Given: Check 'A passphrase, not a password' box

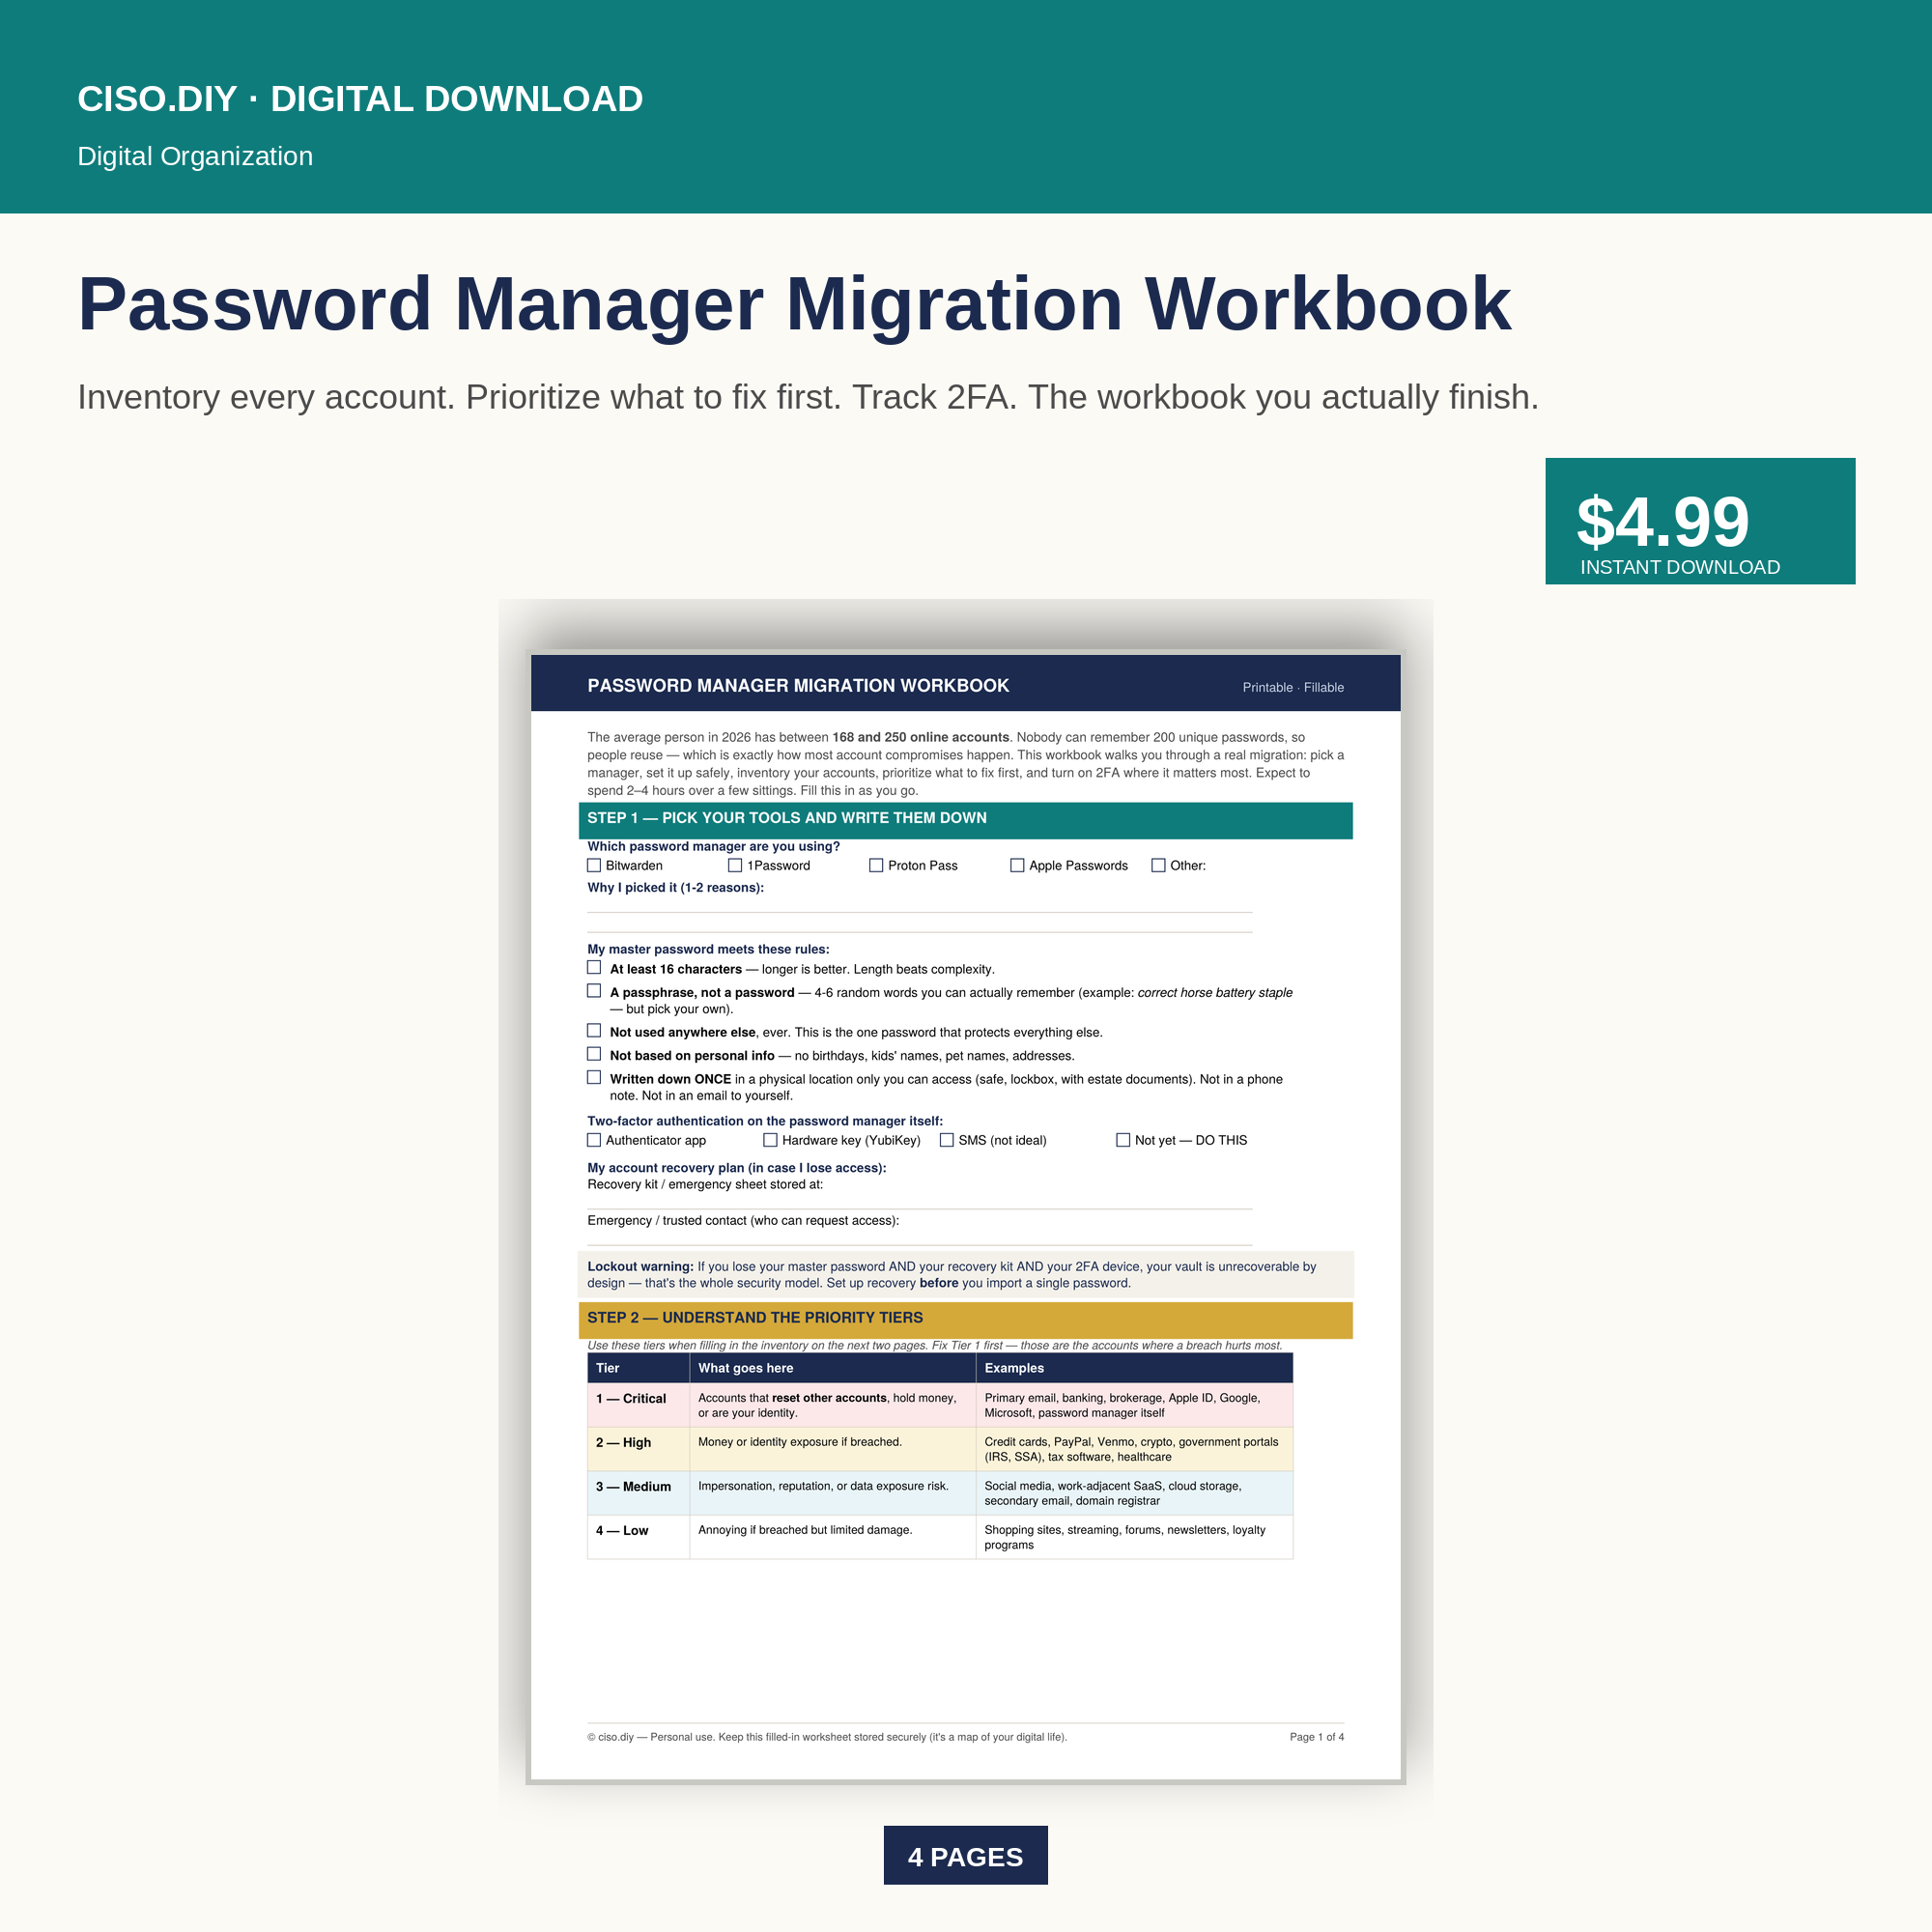Looking at the screenshot, I should 594,990.
